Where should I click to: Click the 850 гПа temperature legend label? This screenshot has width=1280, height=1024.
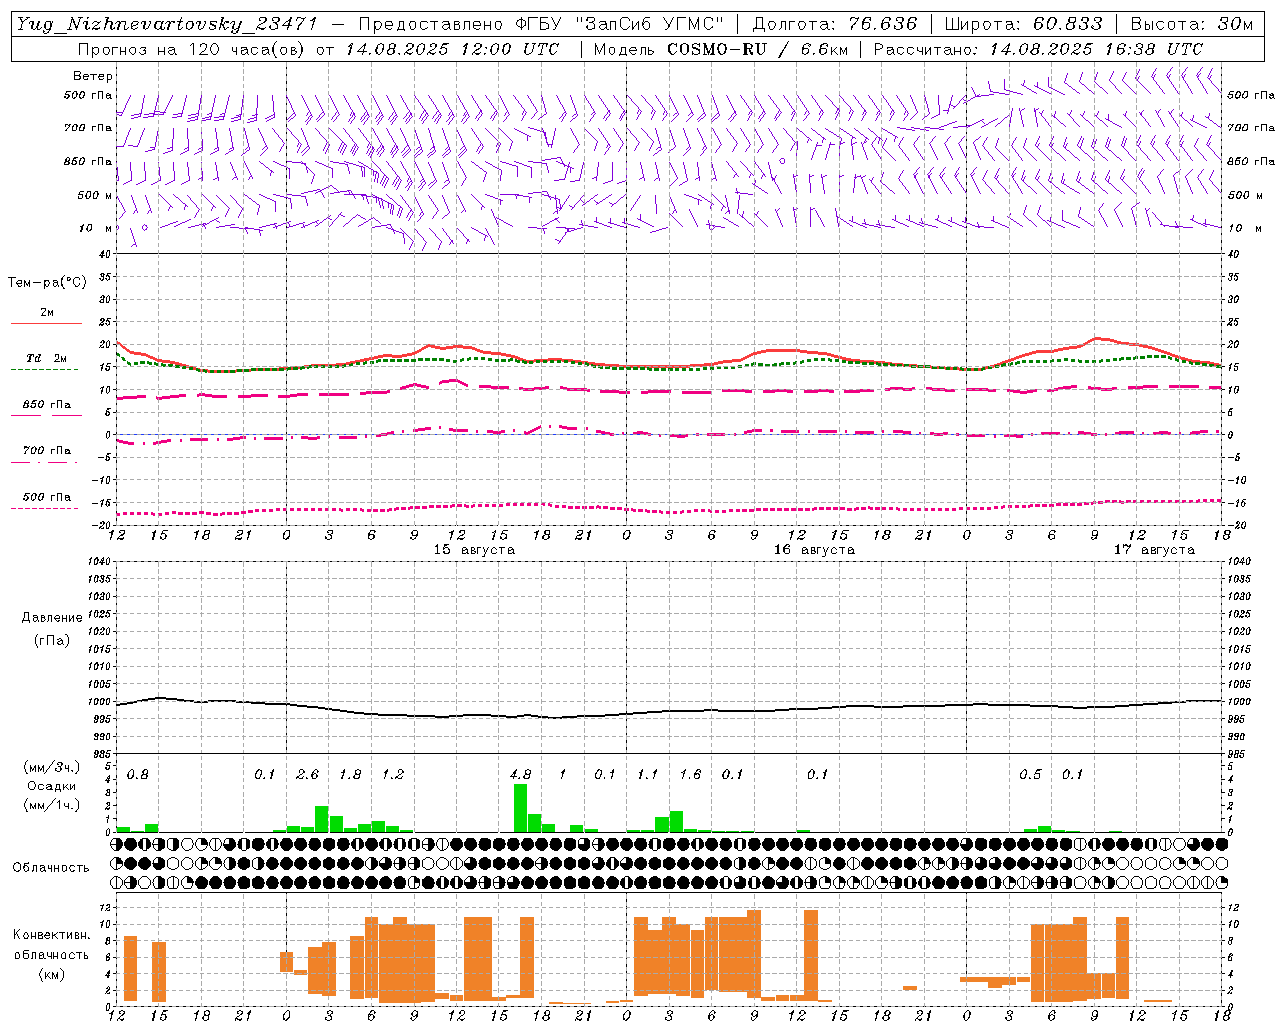click(47, 405)
